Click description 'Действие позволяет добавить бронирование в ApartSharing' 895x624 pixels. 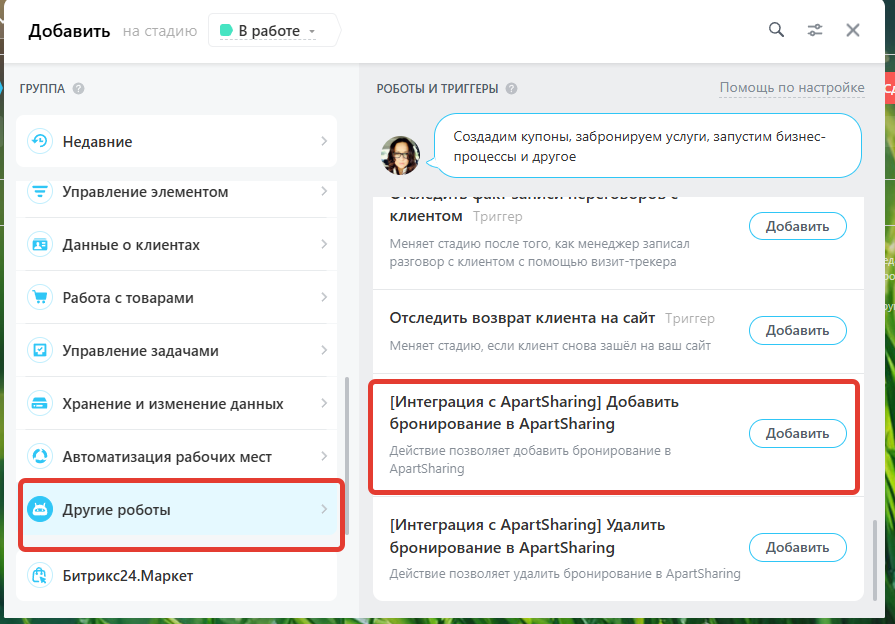click(x=530, y=460)
